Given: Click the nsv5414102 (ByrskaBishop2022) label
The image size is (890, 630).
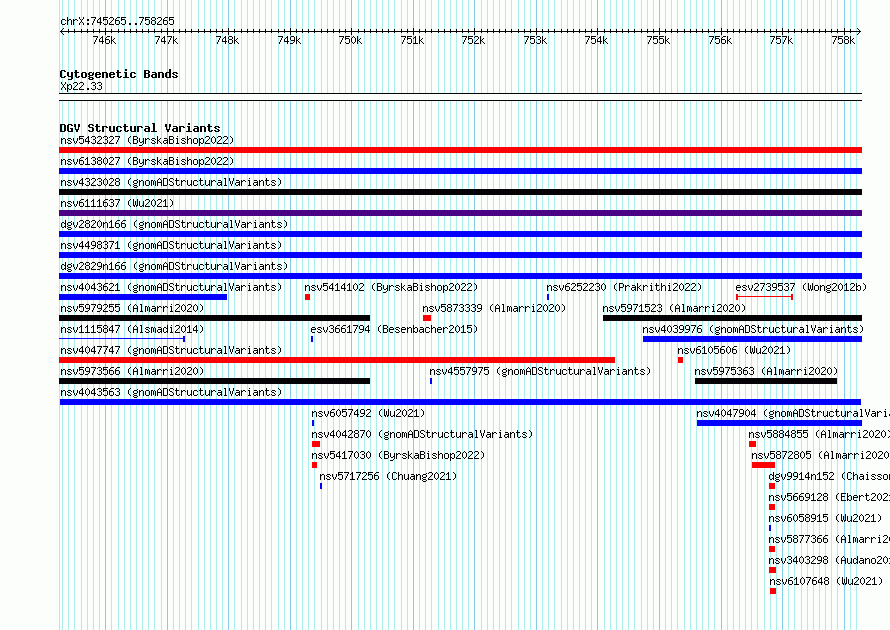Looking at the screenshot, I should tap(391, 287).
